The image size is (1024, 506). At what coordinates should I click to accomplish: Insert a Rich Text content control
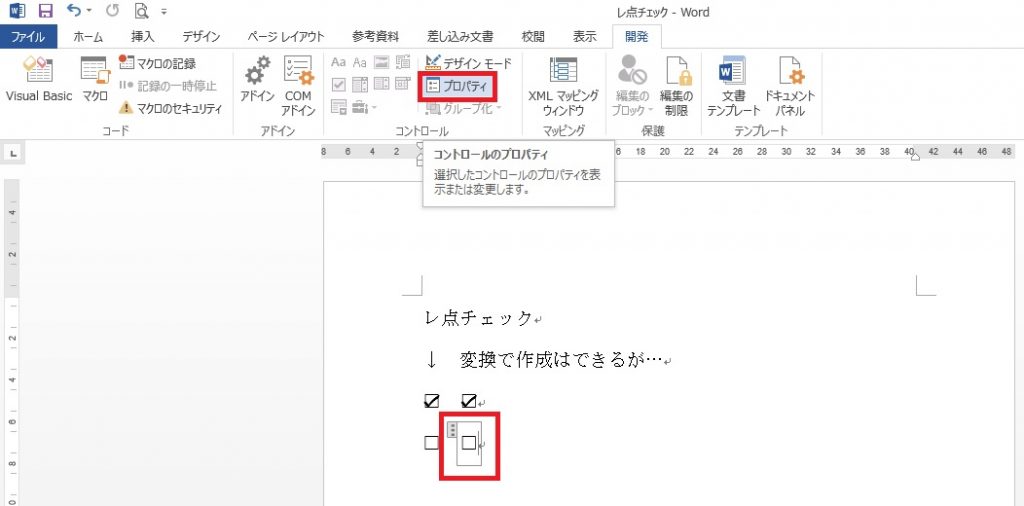point(338,63)
